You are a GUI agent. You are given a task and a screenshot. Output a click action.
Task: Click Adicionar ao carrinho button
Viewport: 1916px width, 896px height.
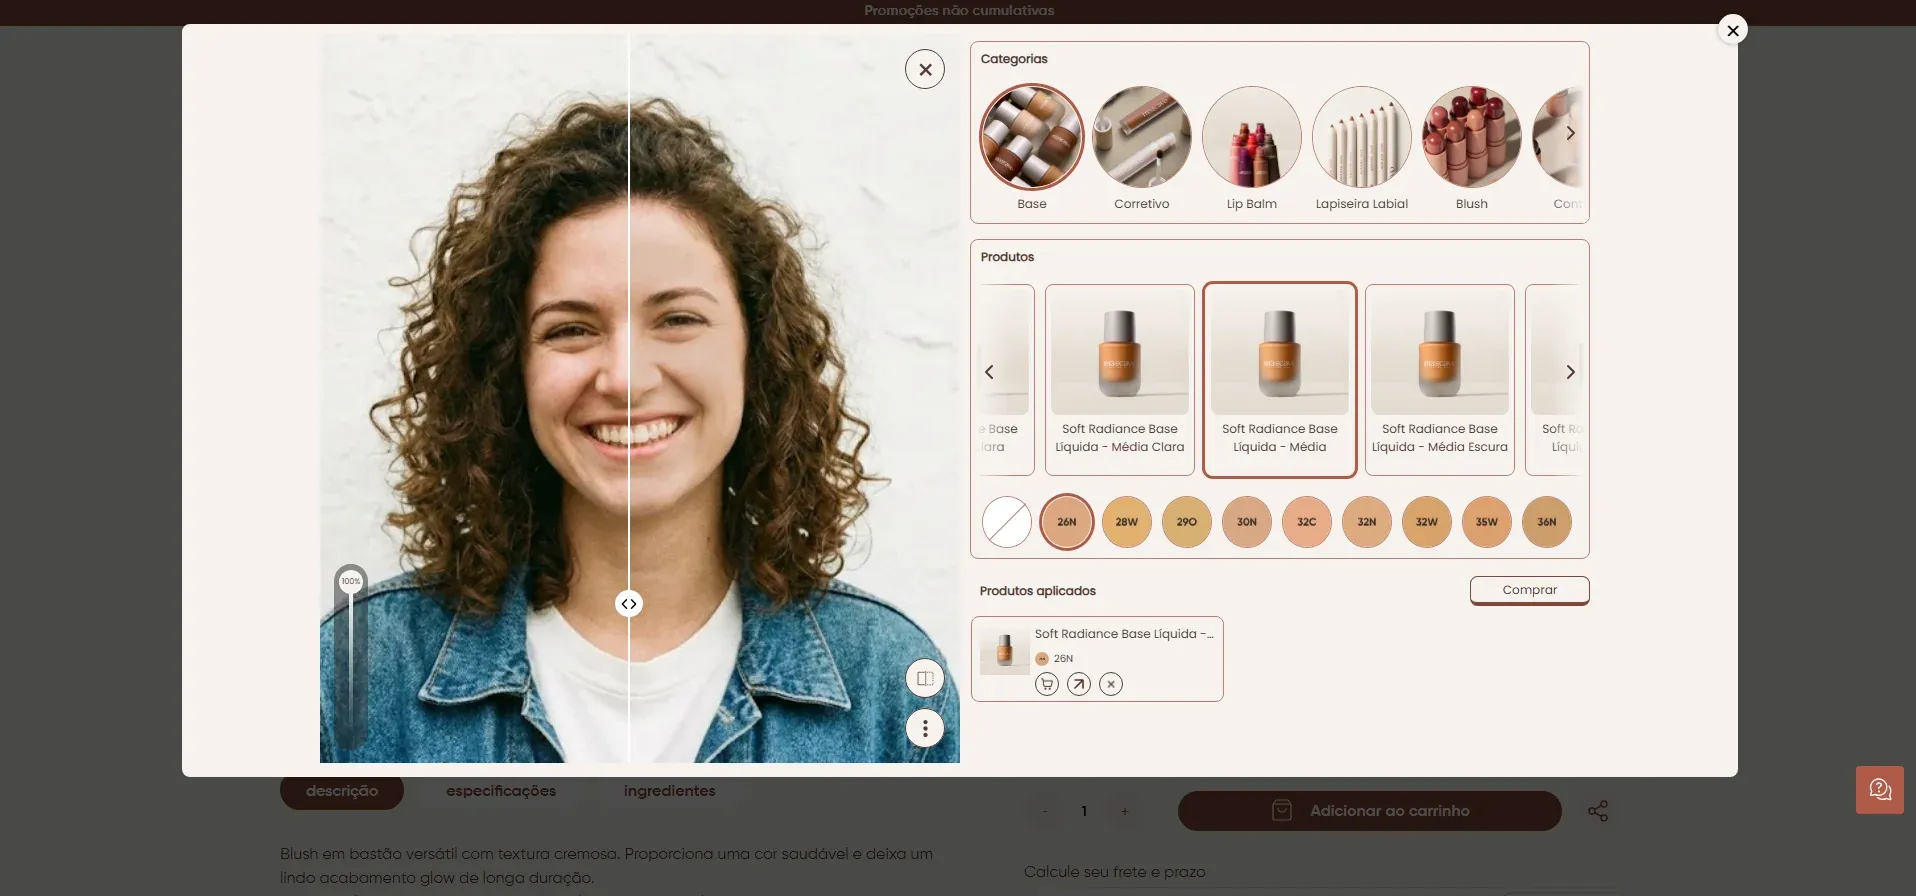pos(1370,811)
